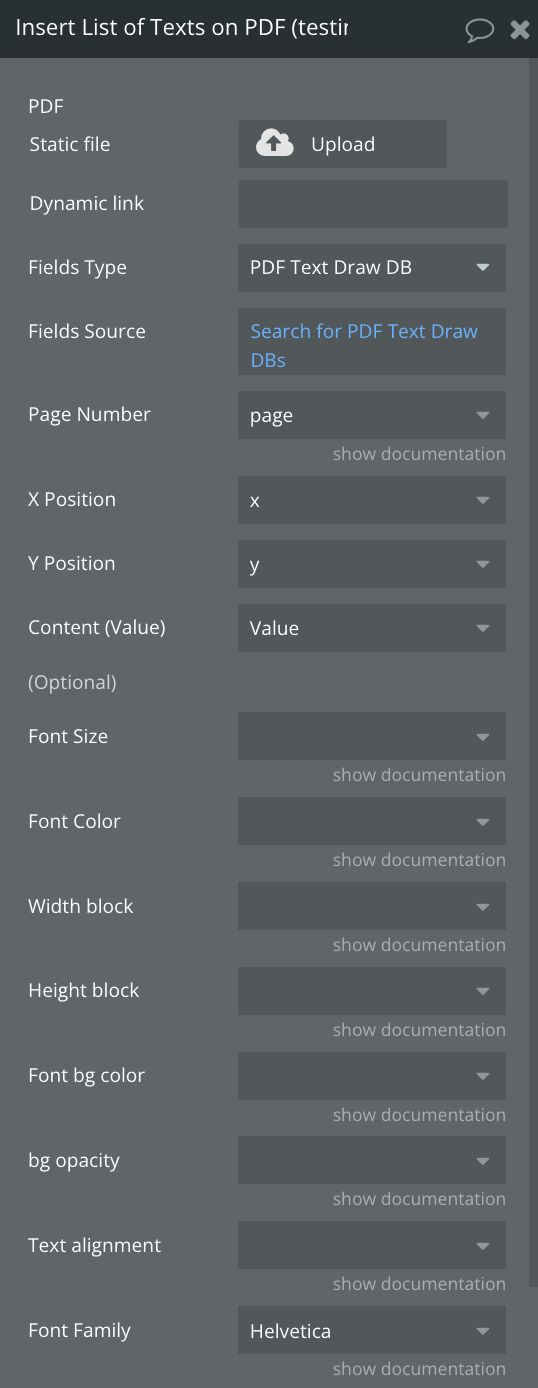The image size is (538, 1388).
Task: Open the Font Size dropdown
Action: coord(372,736)
